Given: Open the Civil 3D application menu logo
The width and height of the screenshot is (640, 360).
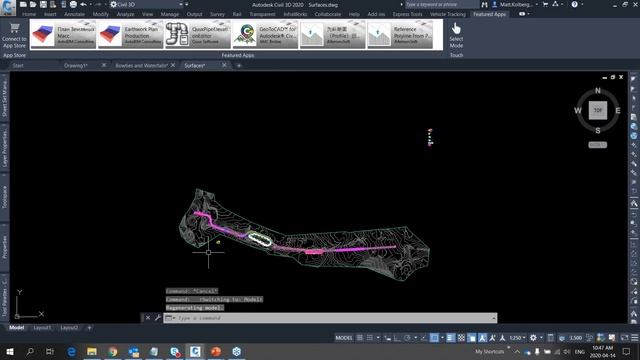Looking at the screenshot, I should (7, 7).
